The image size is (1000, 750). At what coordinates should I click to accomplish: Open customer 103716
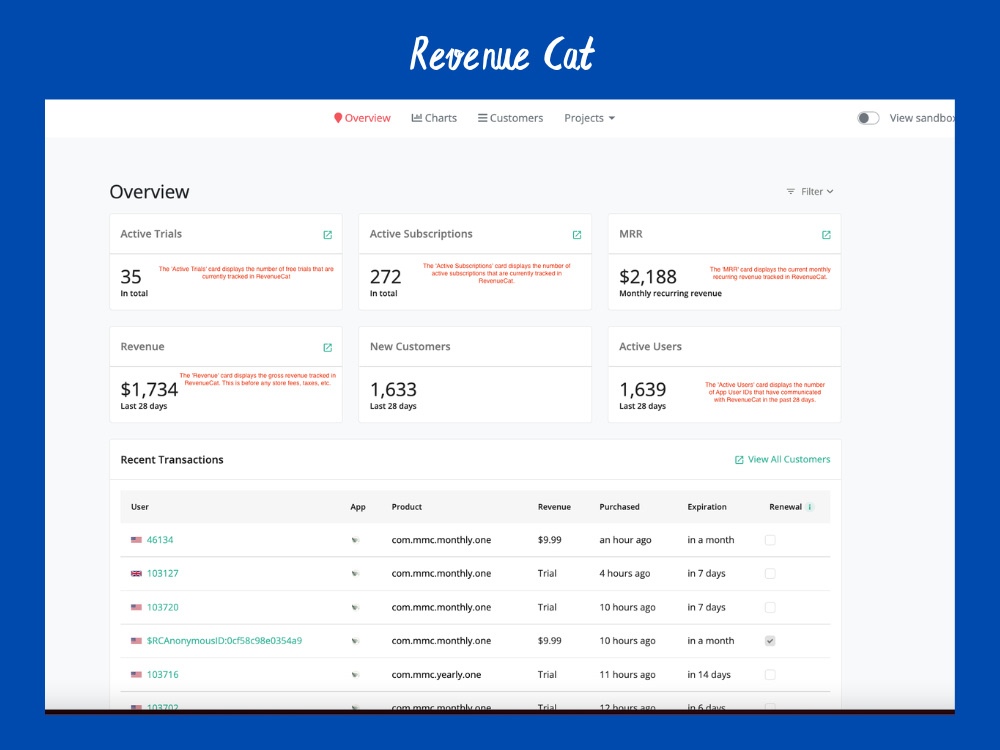[163, 674]
